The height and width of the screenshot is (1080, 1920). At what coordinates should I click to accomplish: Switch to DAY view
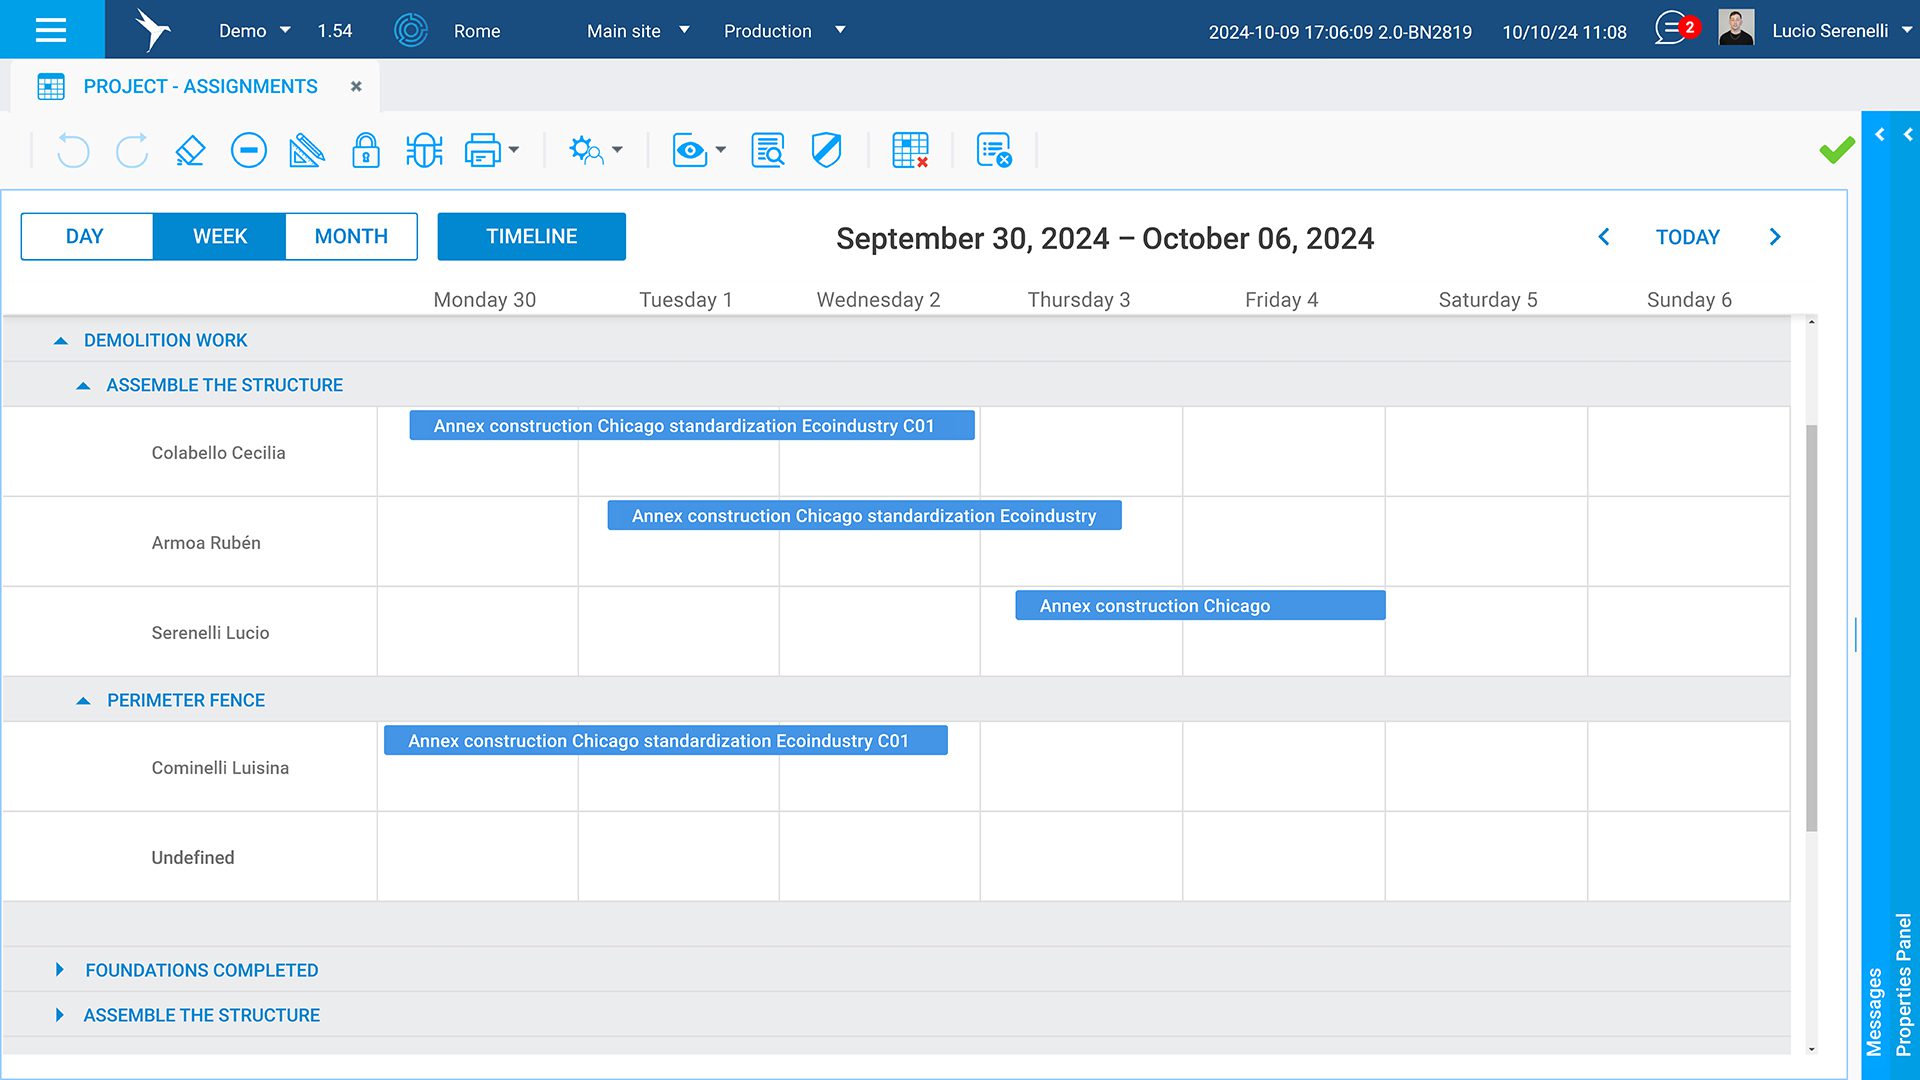click(x=85, y=237)
